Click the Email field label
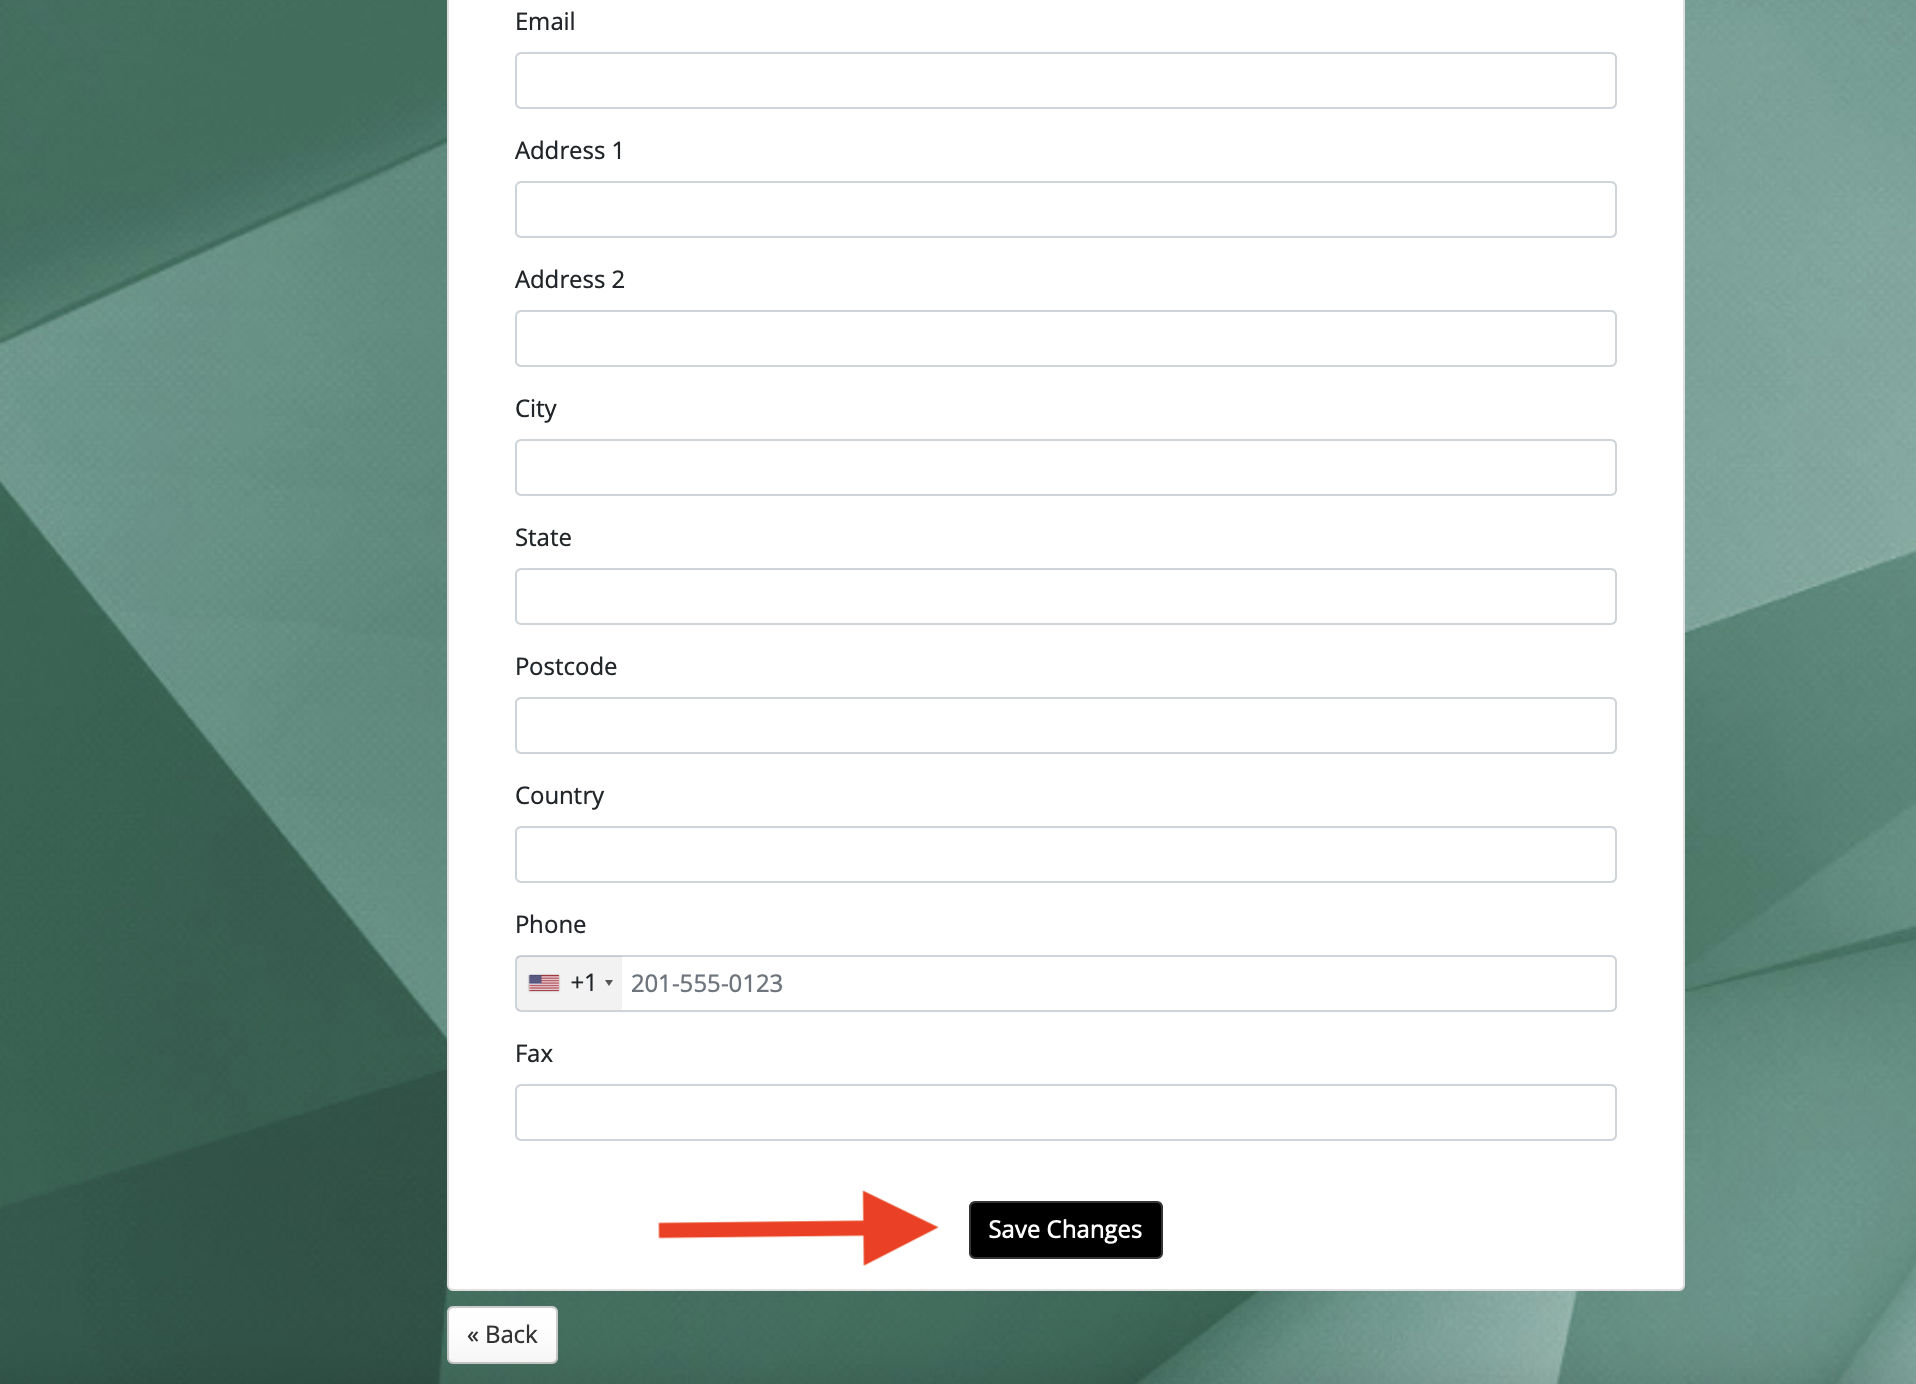The image size is (1916, 1384). click(x=545, y=22)
